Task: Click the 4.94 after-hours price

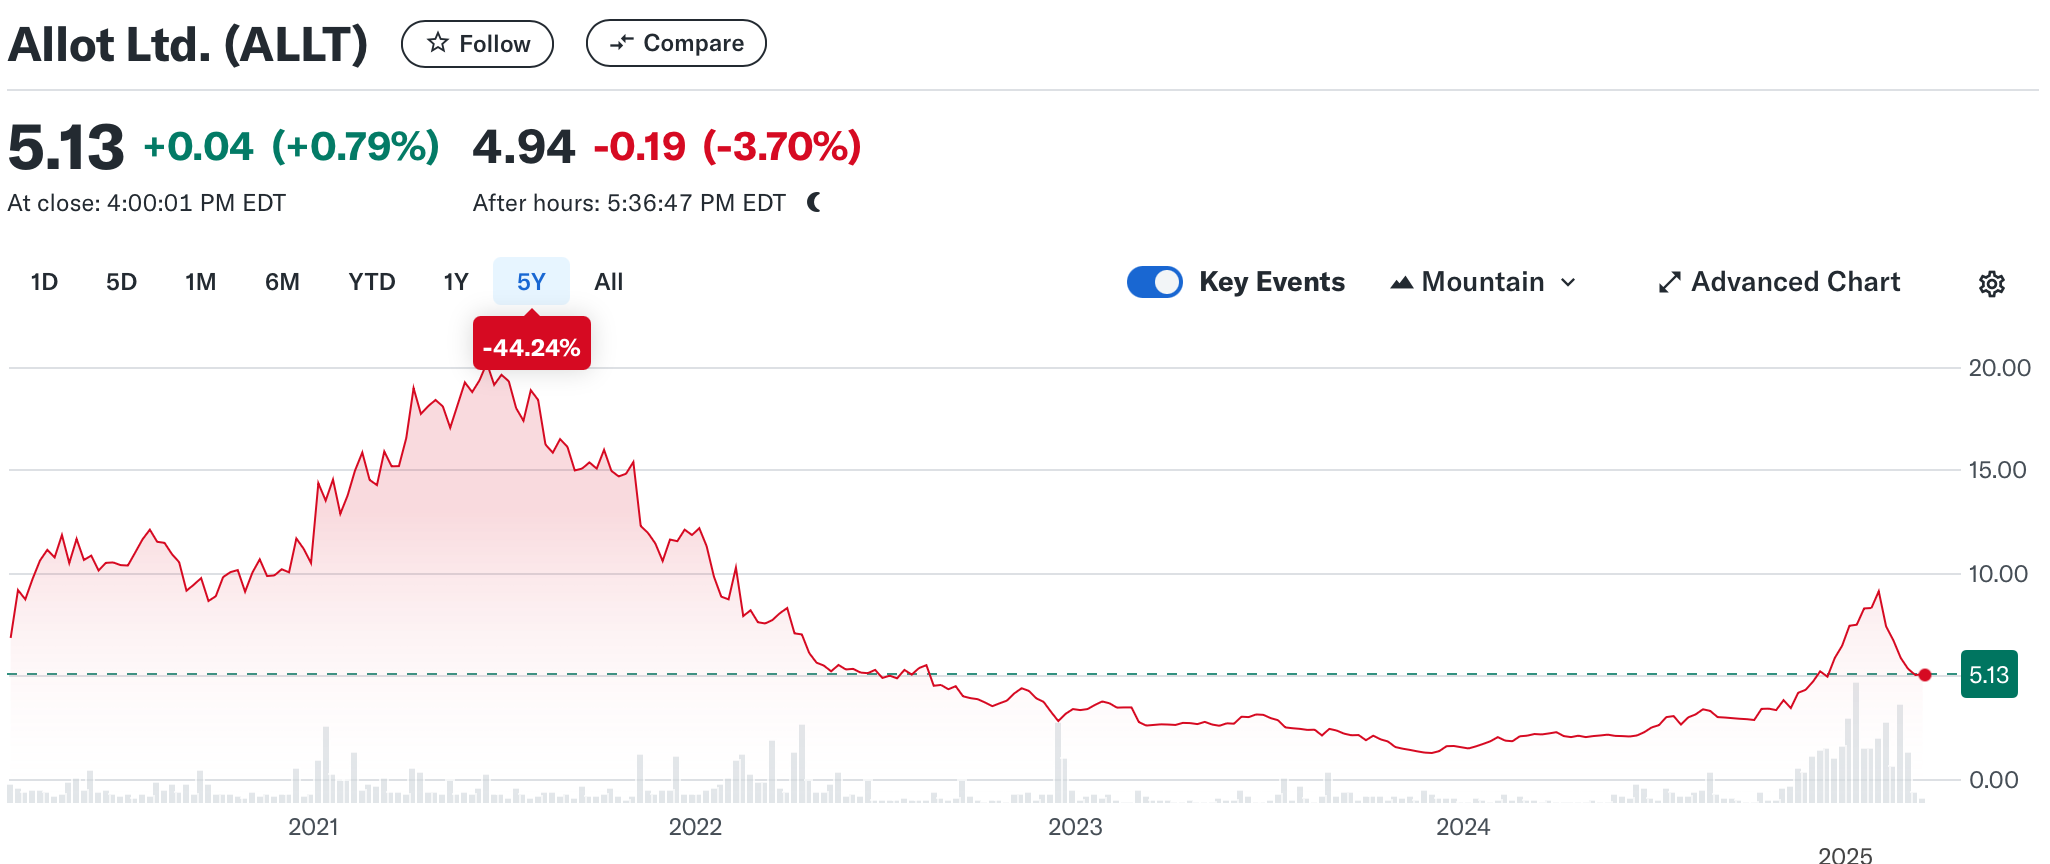Action: click(x=524, y=147)
